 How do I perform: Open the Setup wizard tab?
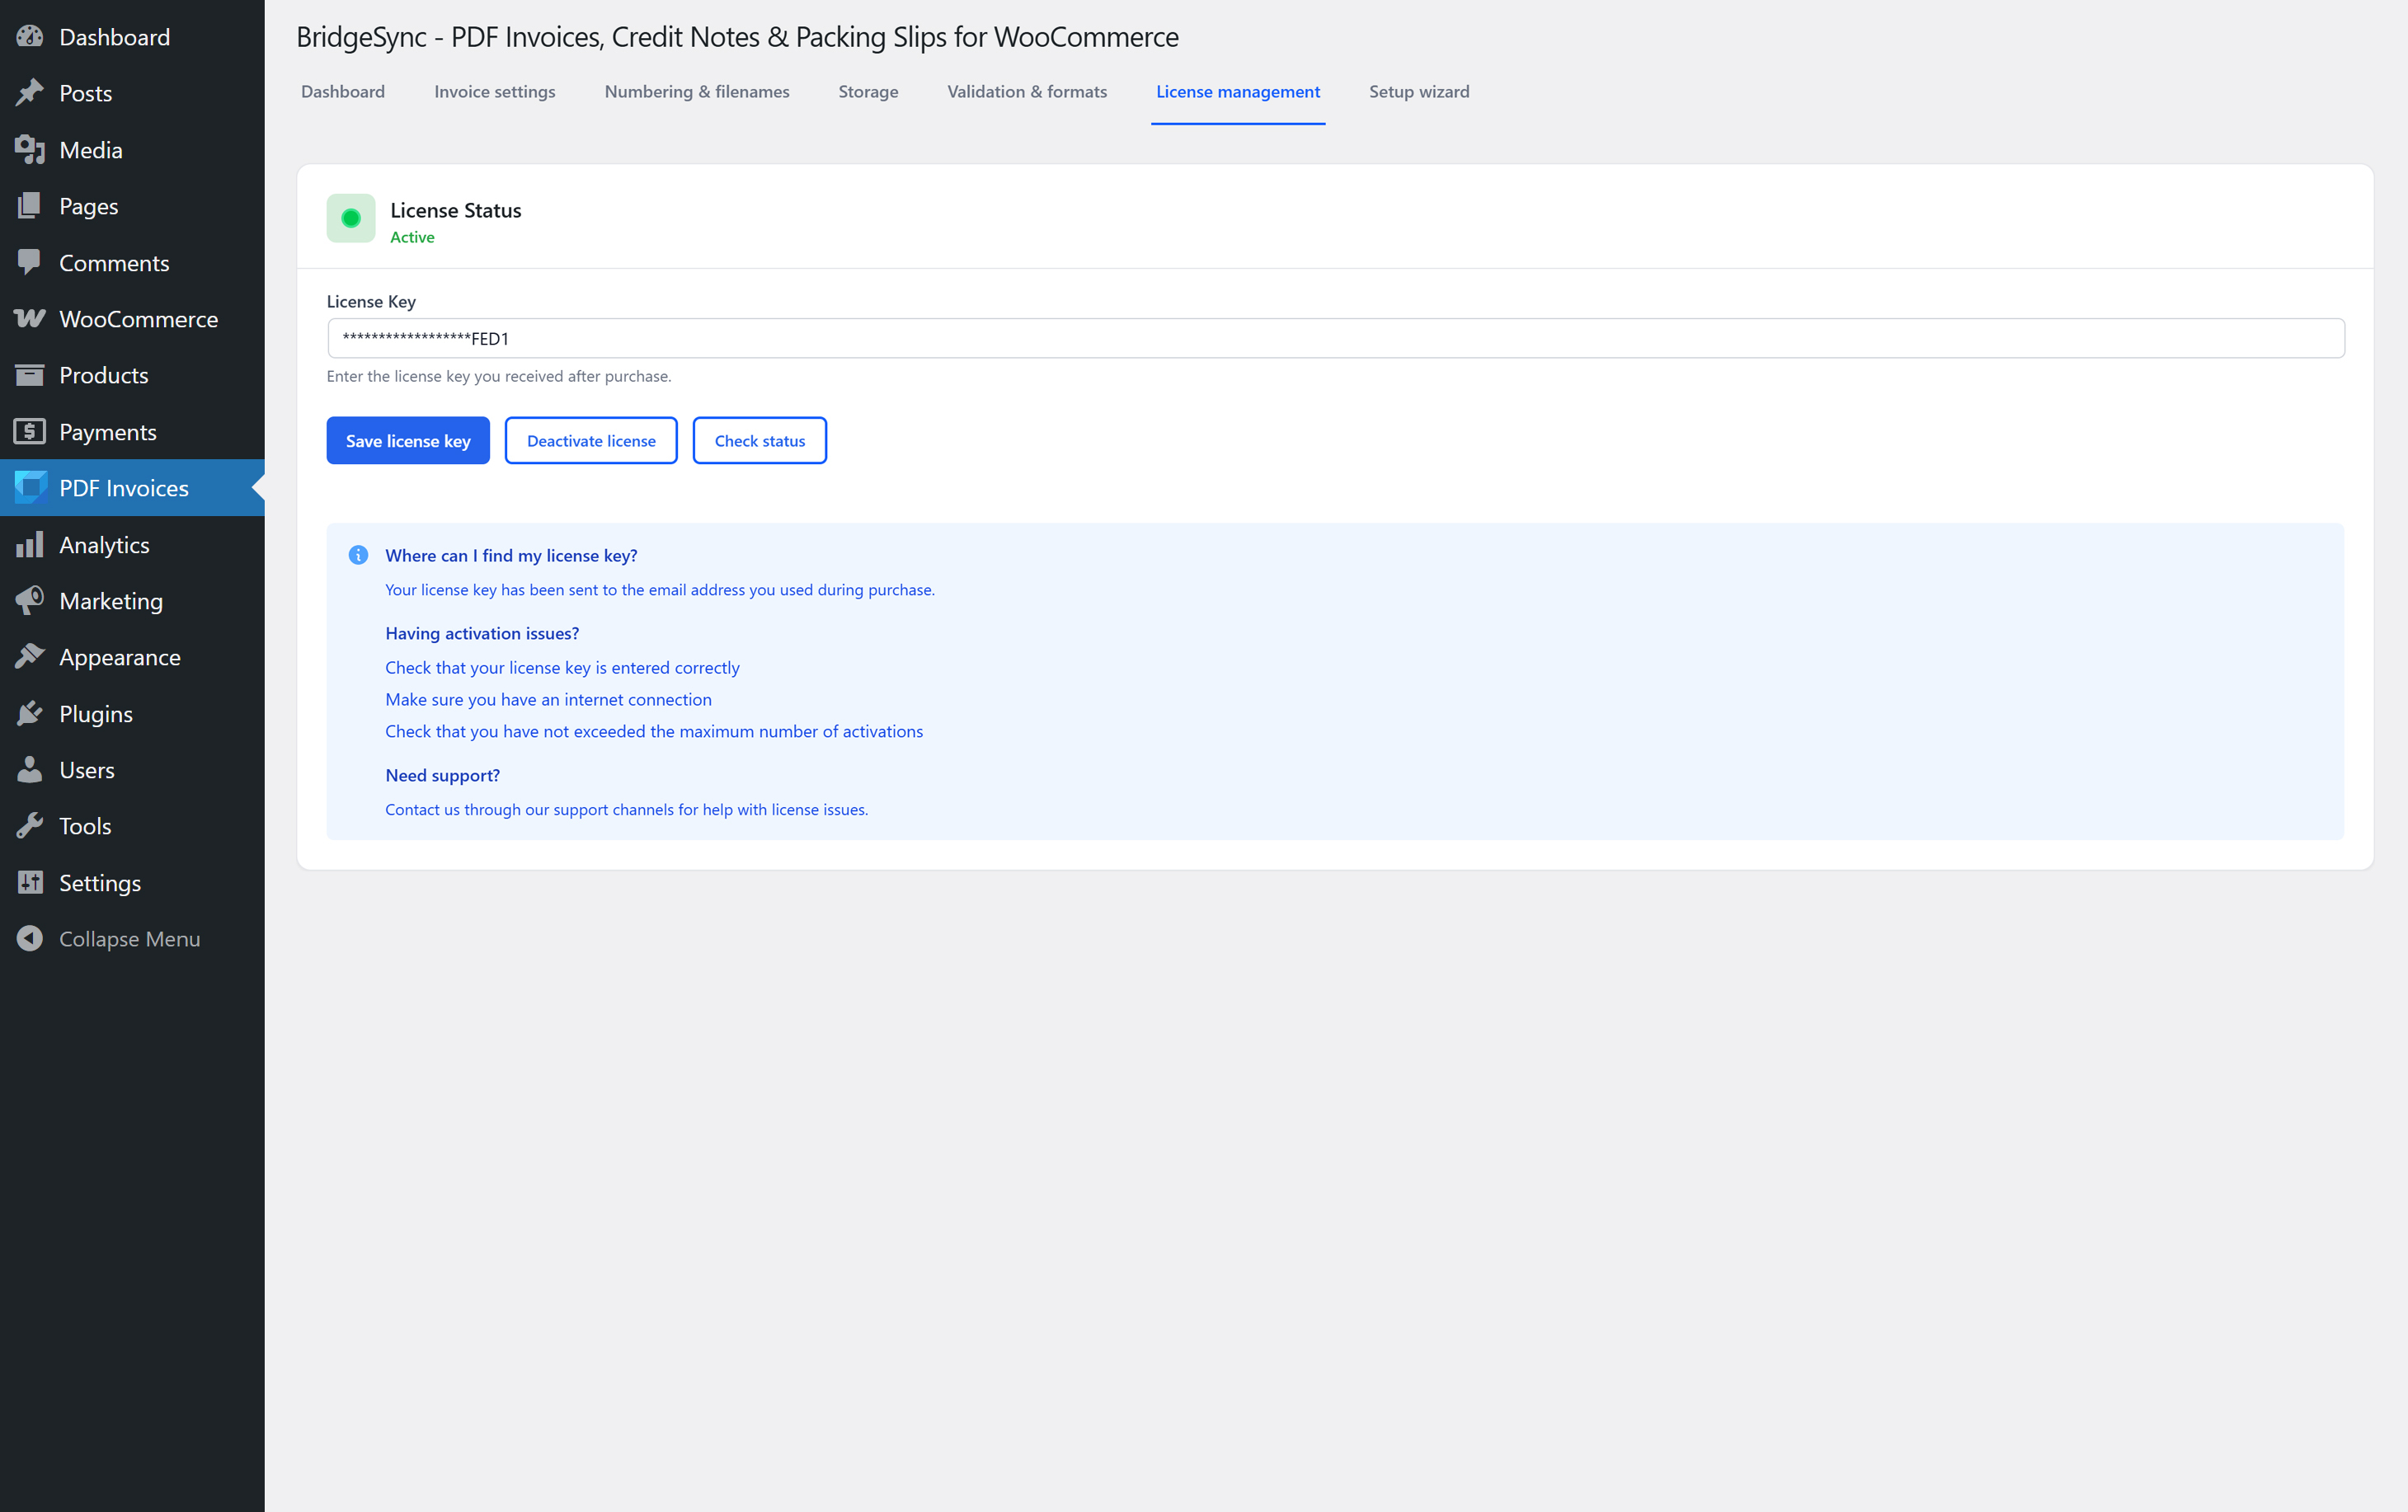1418,92
